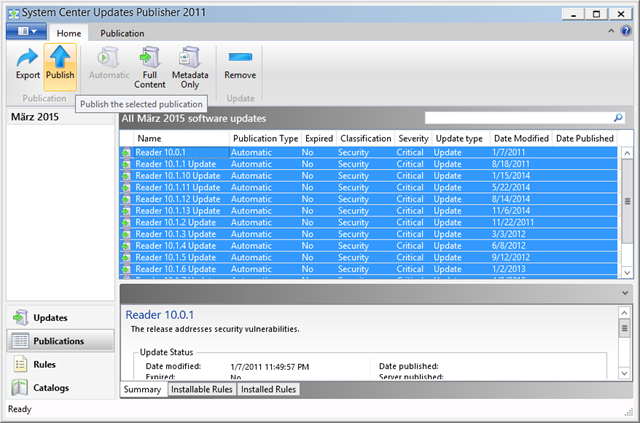Sort by Publication Type column
This screenshot has width=640, height=423.
(x=266, y=138)
